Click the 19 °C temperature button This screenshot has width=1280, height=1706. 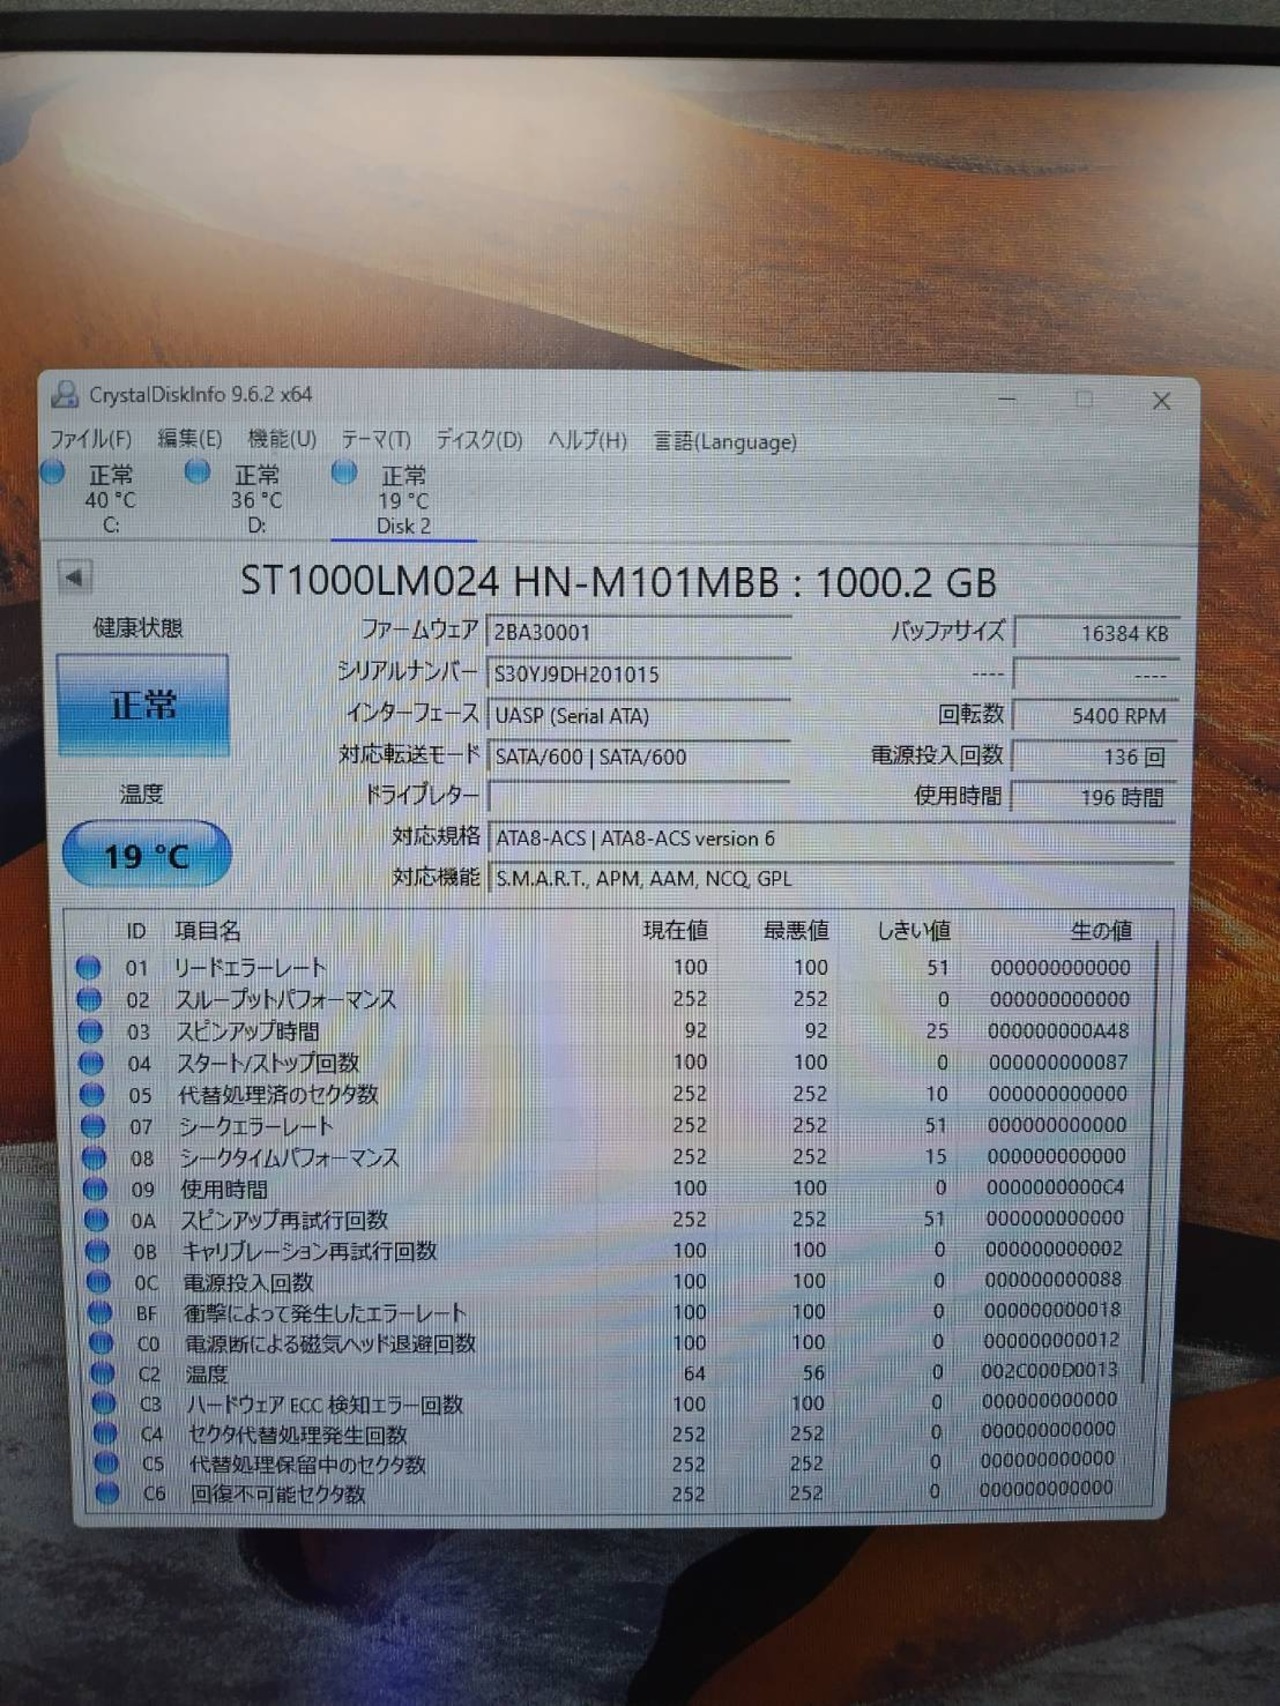tap(147, 855)
